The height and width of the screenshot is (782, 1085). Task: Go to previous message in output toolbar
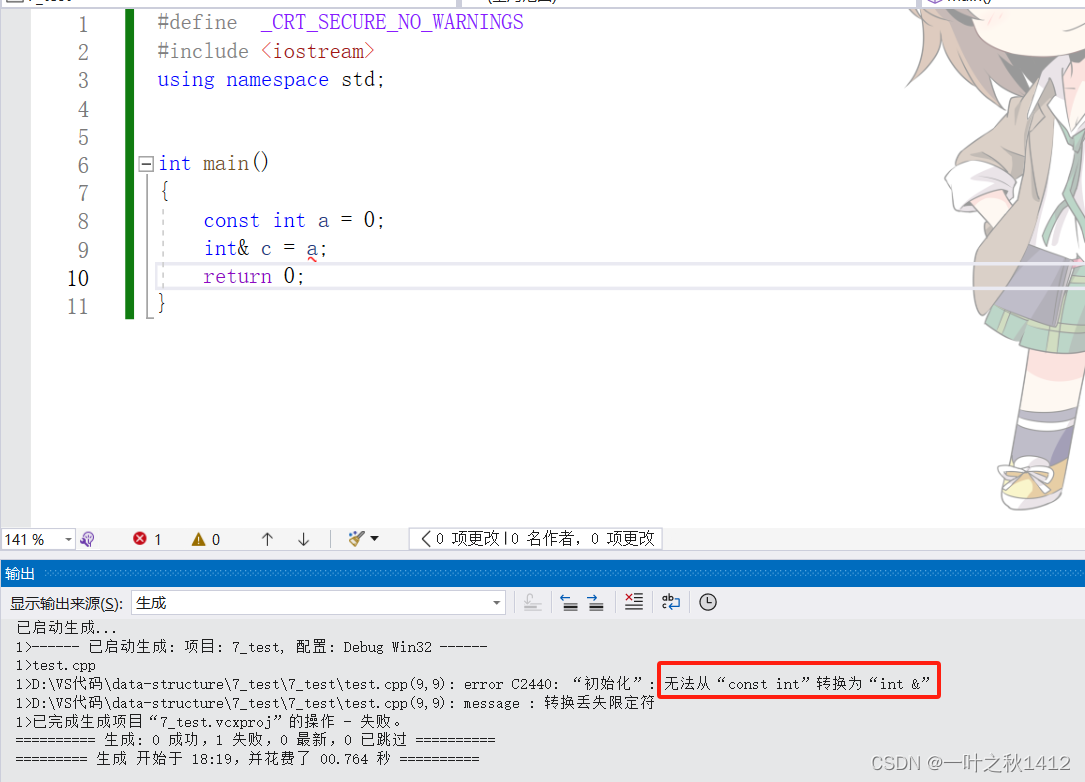pyautogui.click(x=568, y=602)
